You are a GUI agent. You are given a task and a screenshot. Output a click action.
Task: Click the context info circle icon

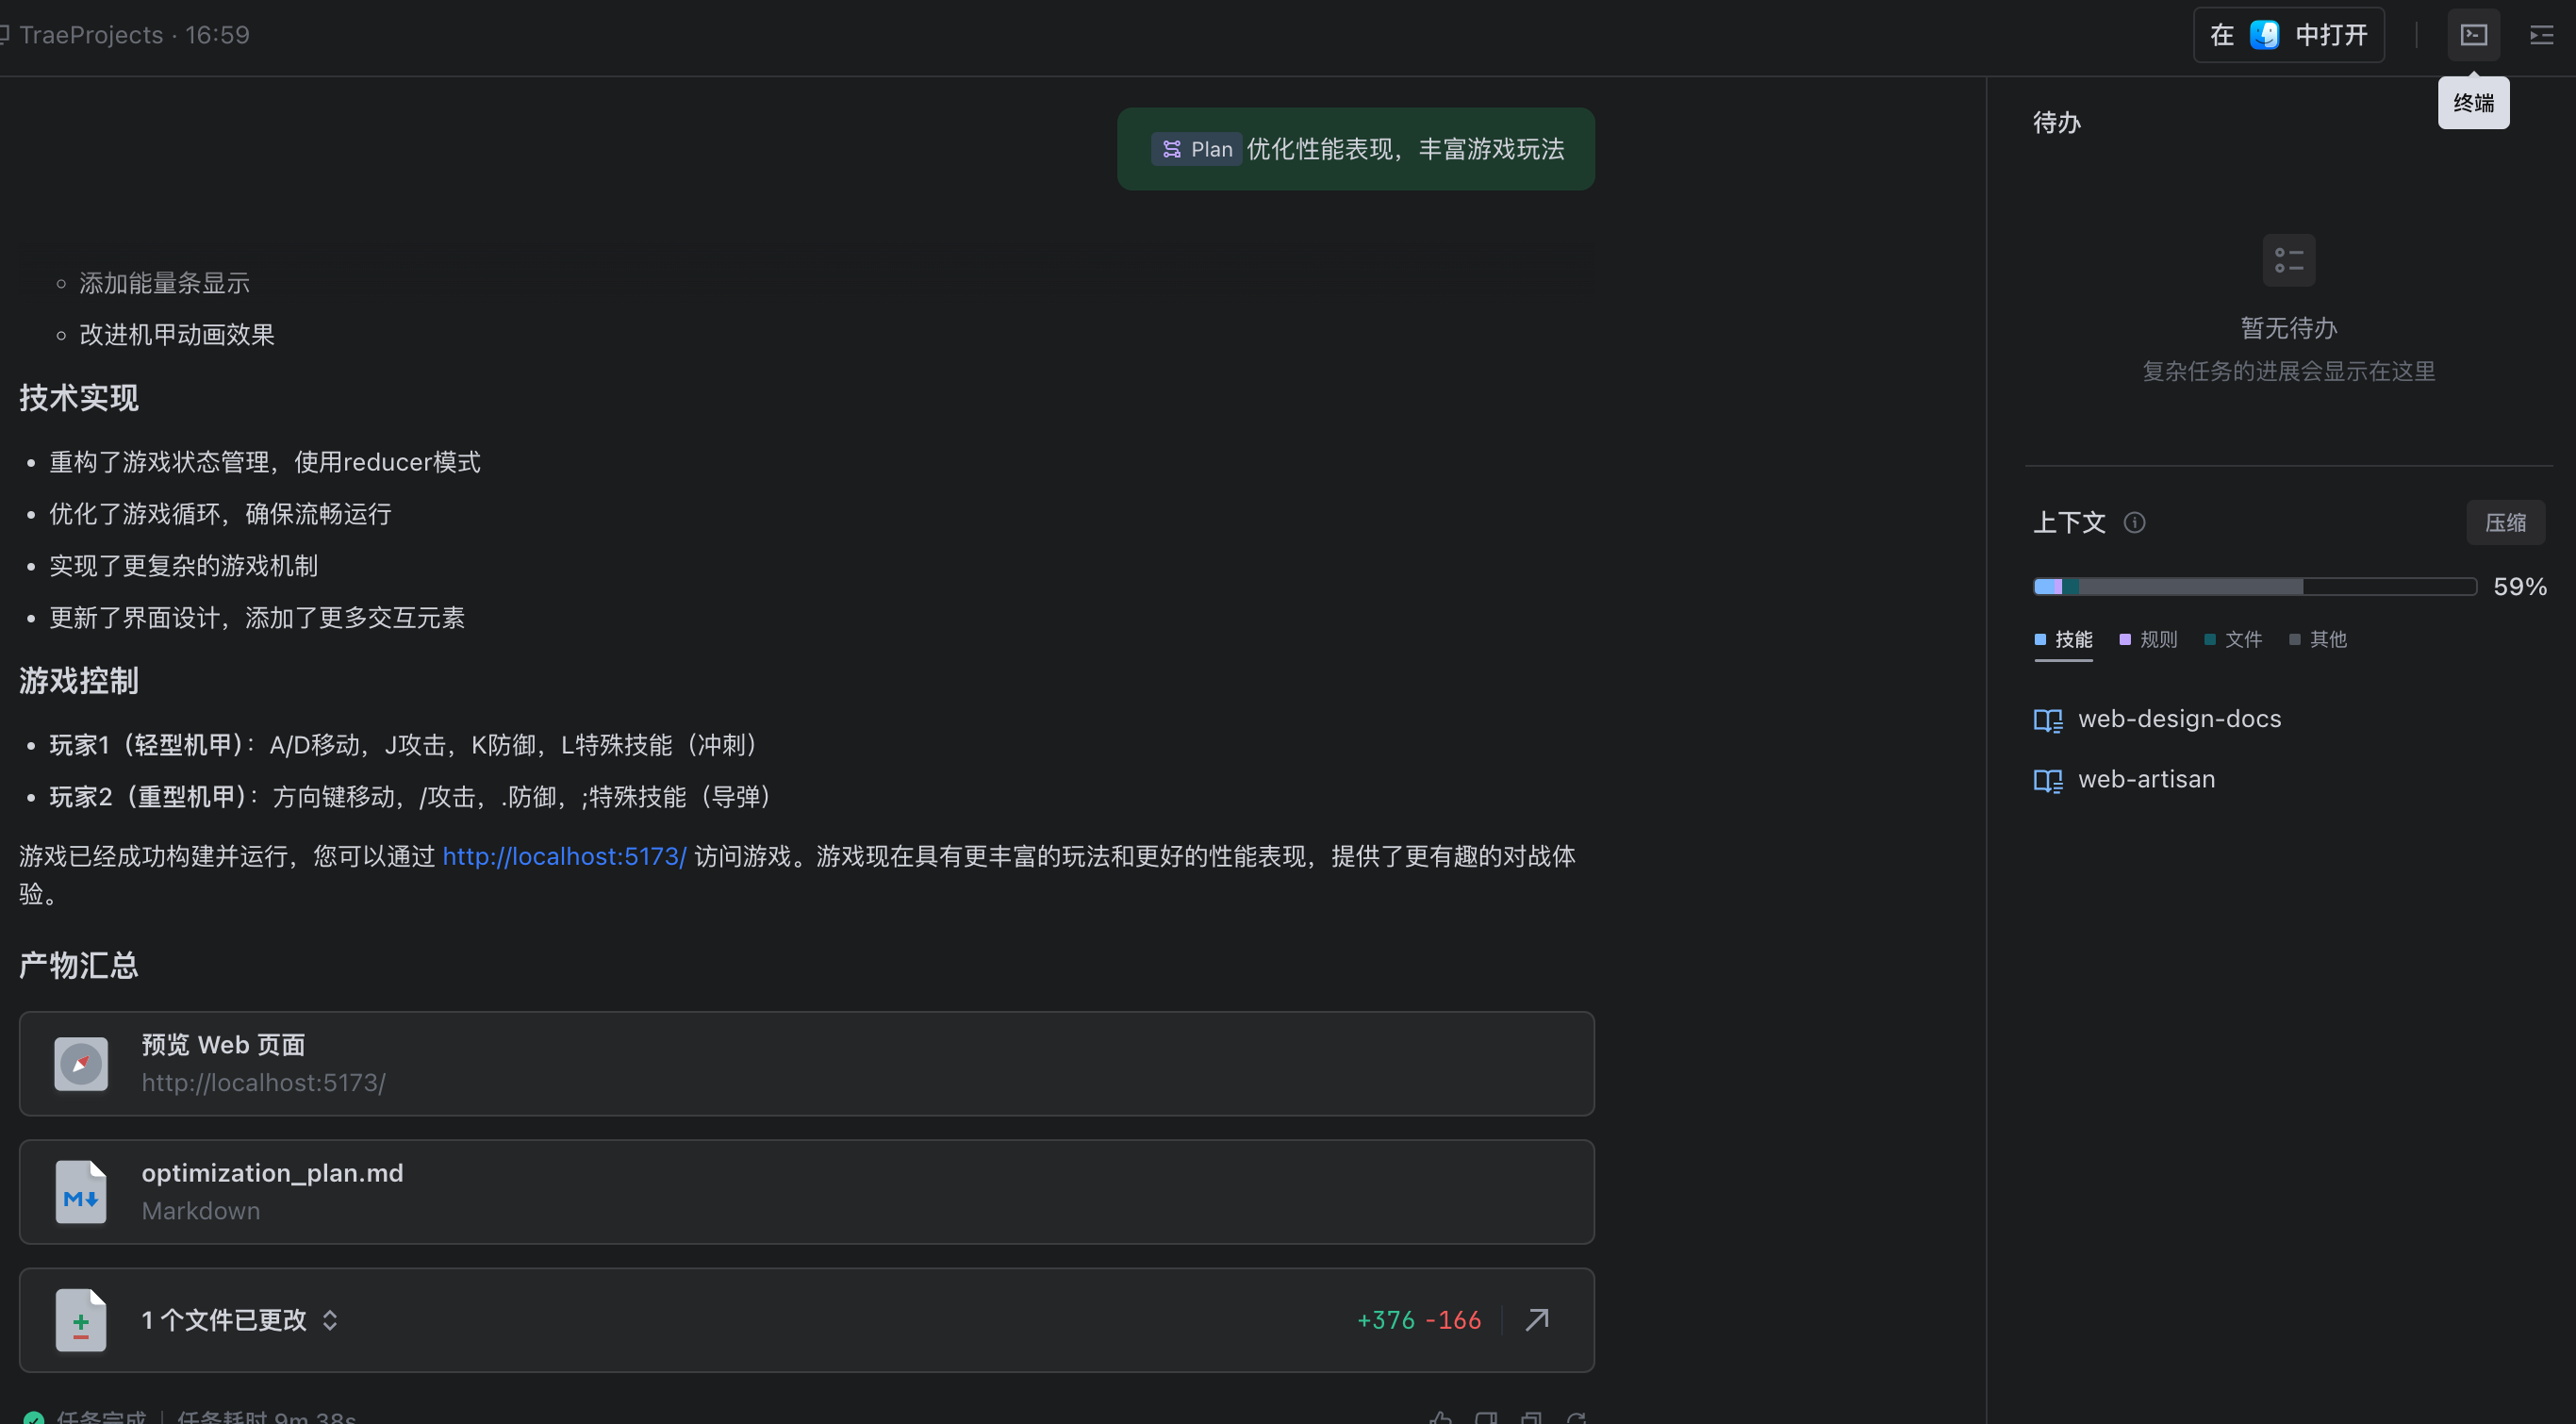(2134, 523)
